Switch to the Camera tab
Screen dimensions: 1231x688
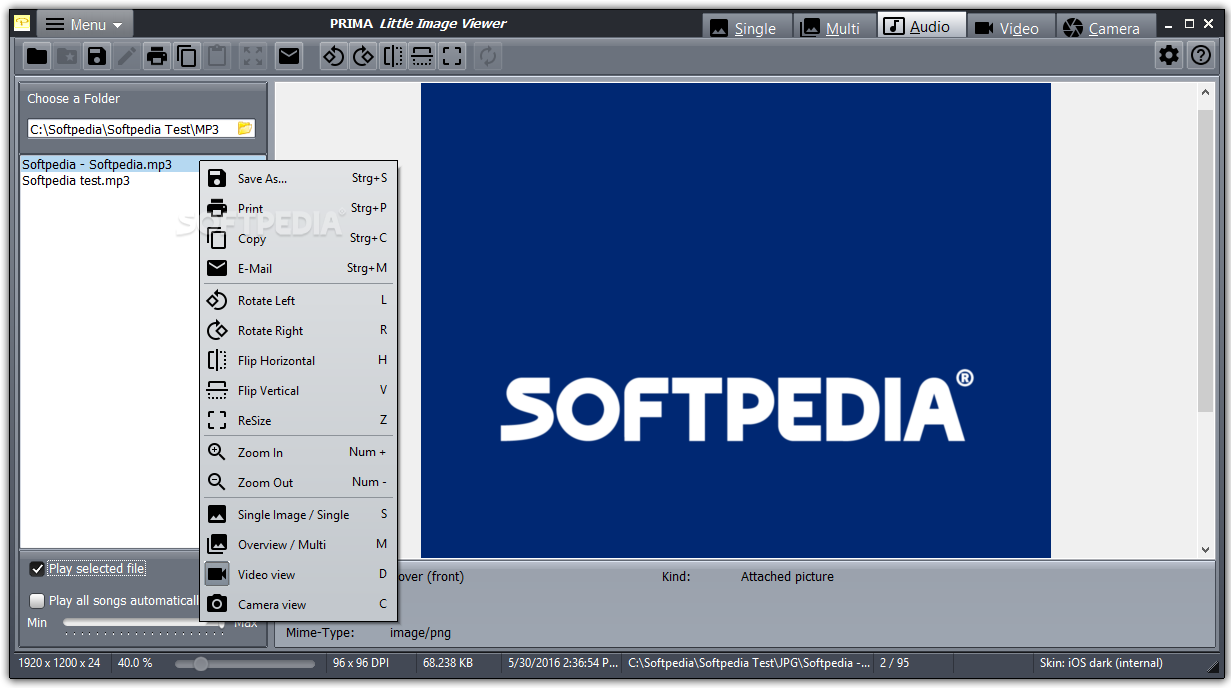click(x=1106, y=28)
